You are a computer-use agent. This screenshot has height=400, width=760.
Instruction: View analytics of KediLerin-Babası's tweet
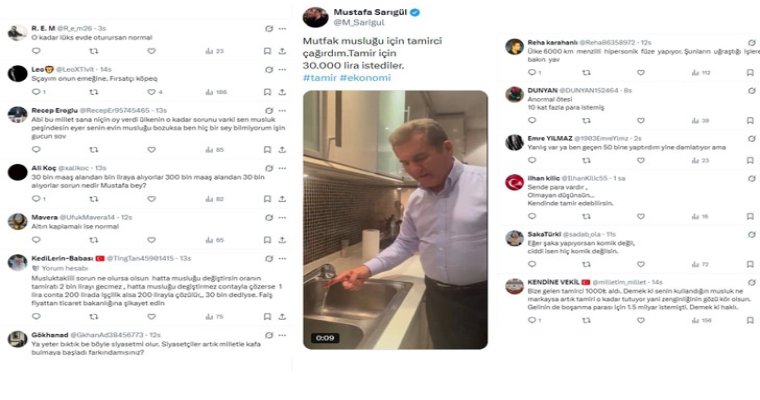click(214, 317)
